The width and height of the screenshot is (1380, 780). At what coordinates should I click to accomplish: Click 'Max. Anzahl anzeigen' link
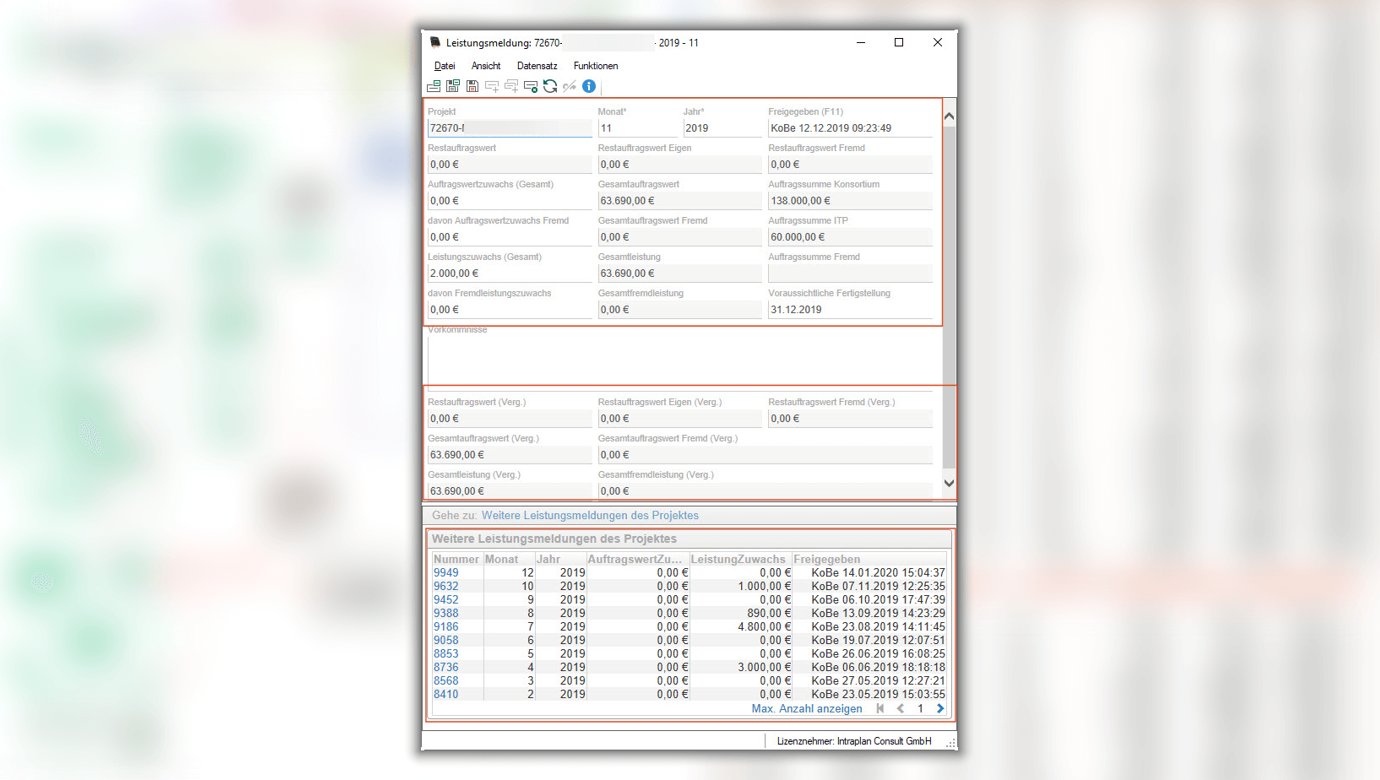tap(806, 709)
